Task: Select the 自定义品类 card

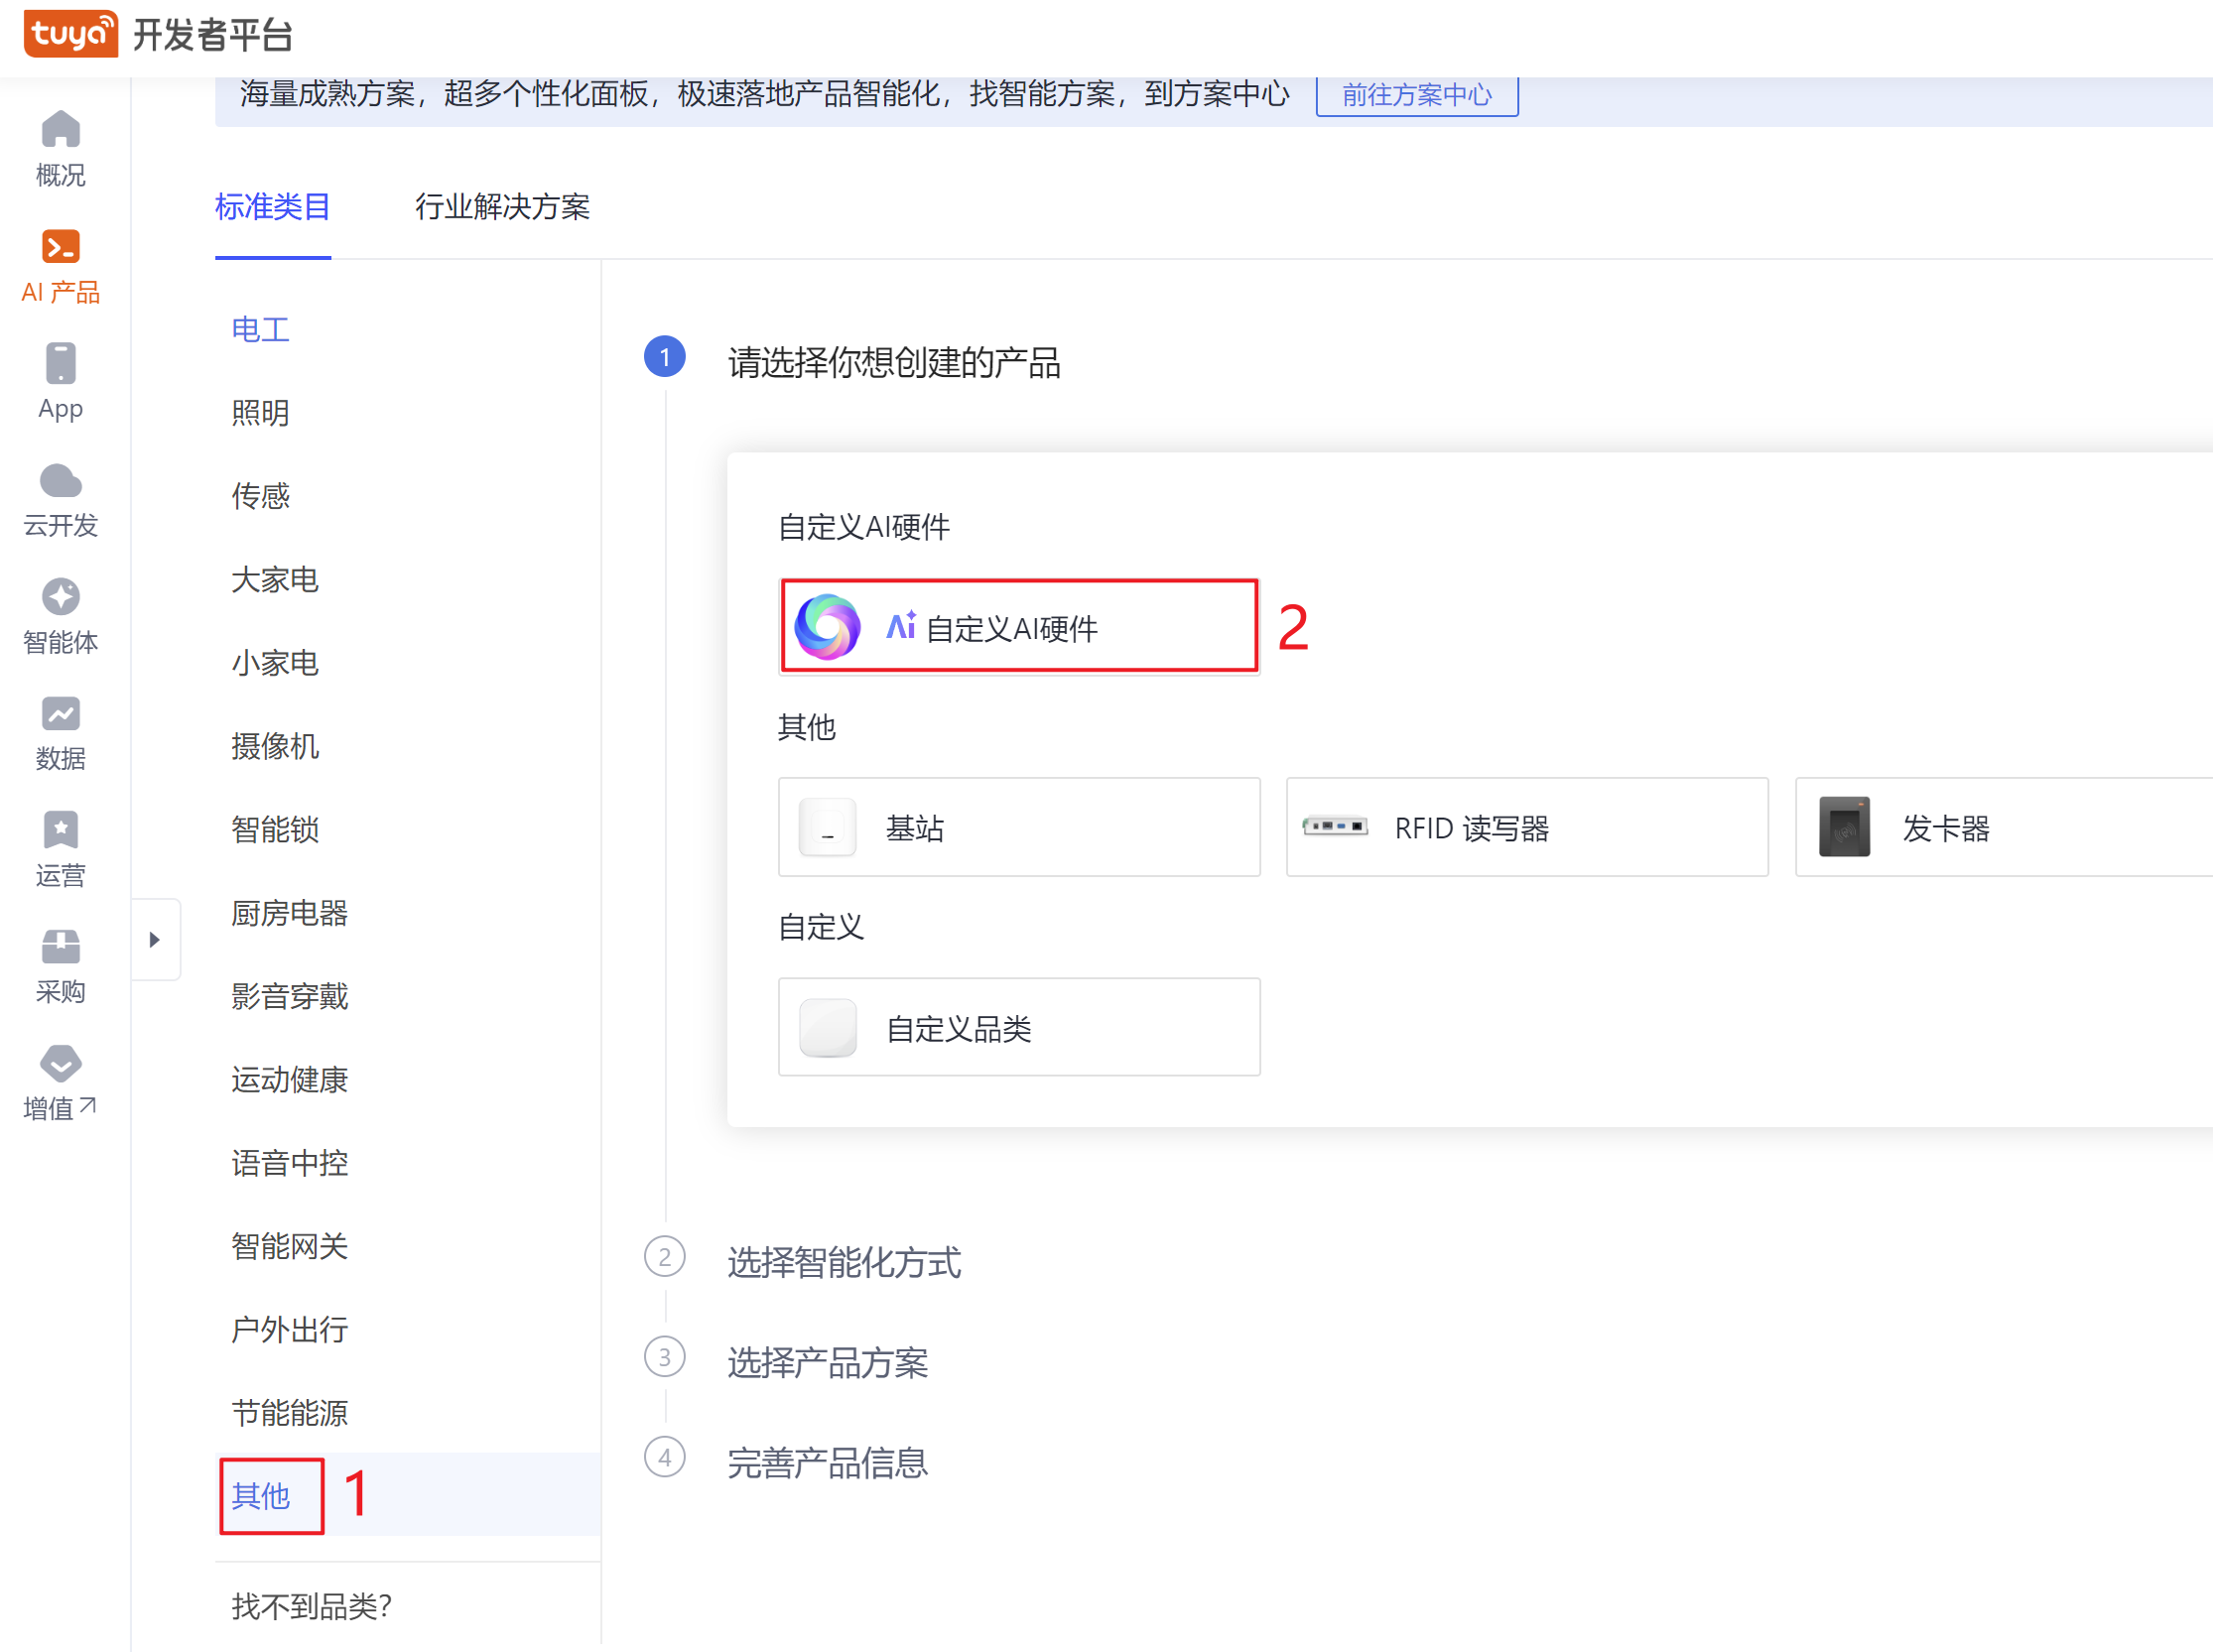Action: tap(1018, 1028)
